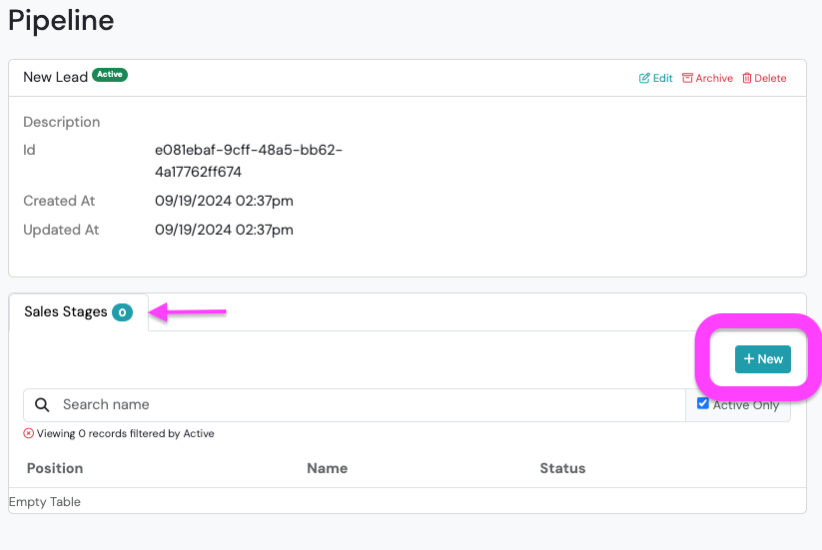Screen dimensions: 822x550
Task: Click the New Lead pipeline title
Action: (55, 77)
